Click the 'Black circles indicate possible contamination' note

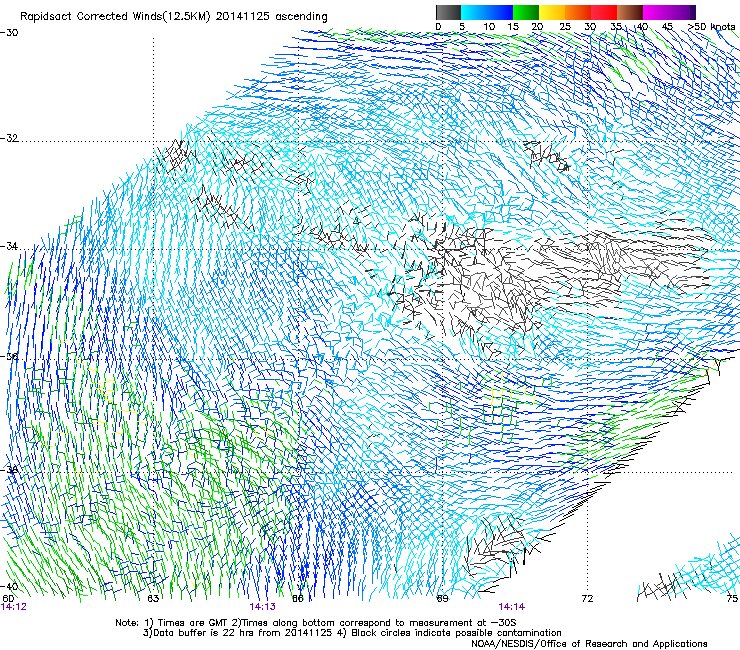tap(456, 633)
